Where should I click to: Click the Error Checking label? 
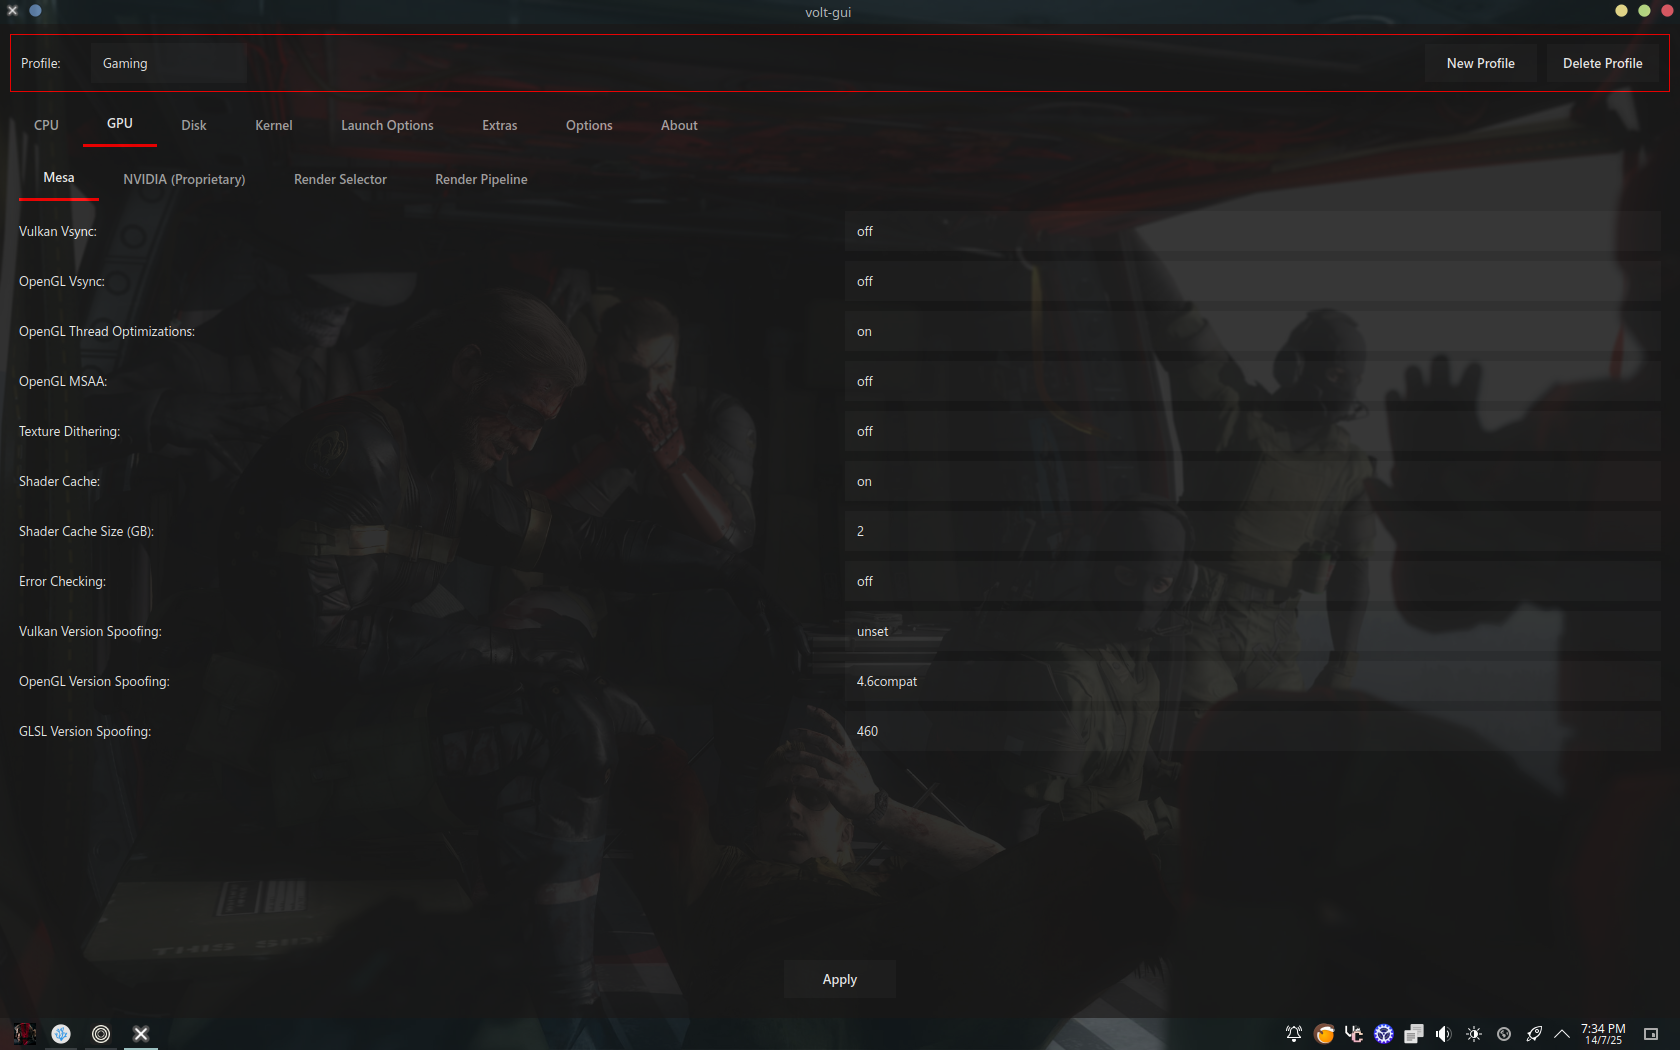pos(62,581)
